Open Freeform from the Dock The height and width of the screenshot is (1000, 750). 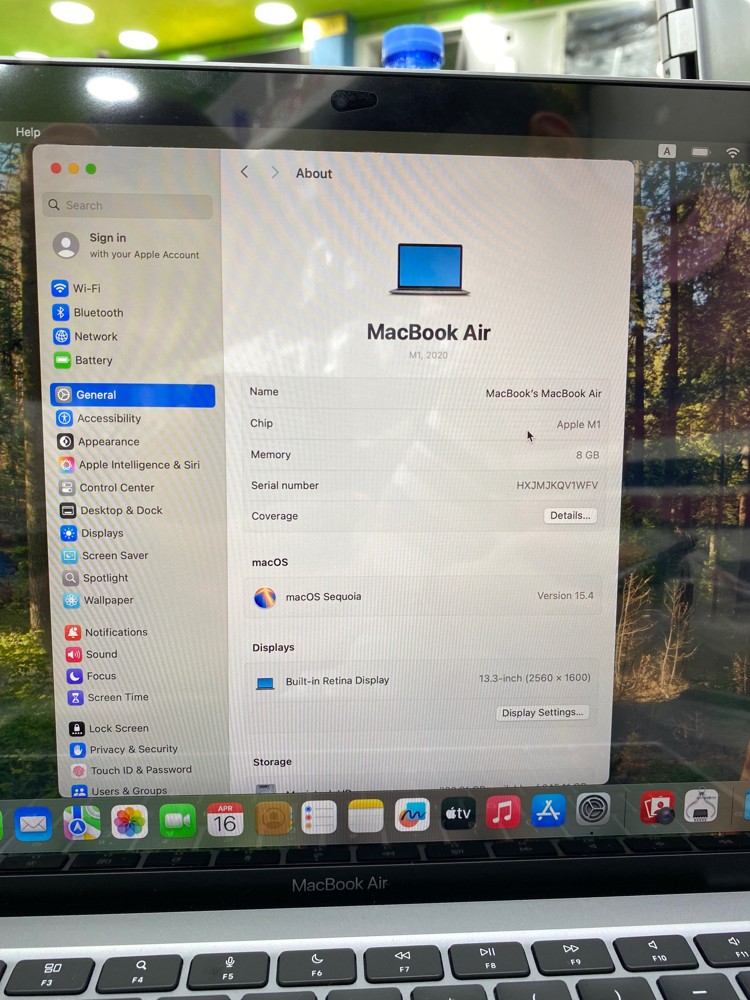[412, 814]
